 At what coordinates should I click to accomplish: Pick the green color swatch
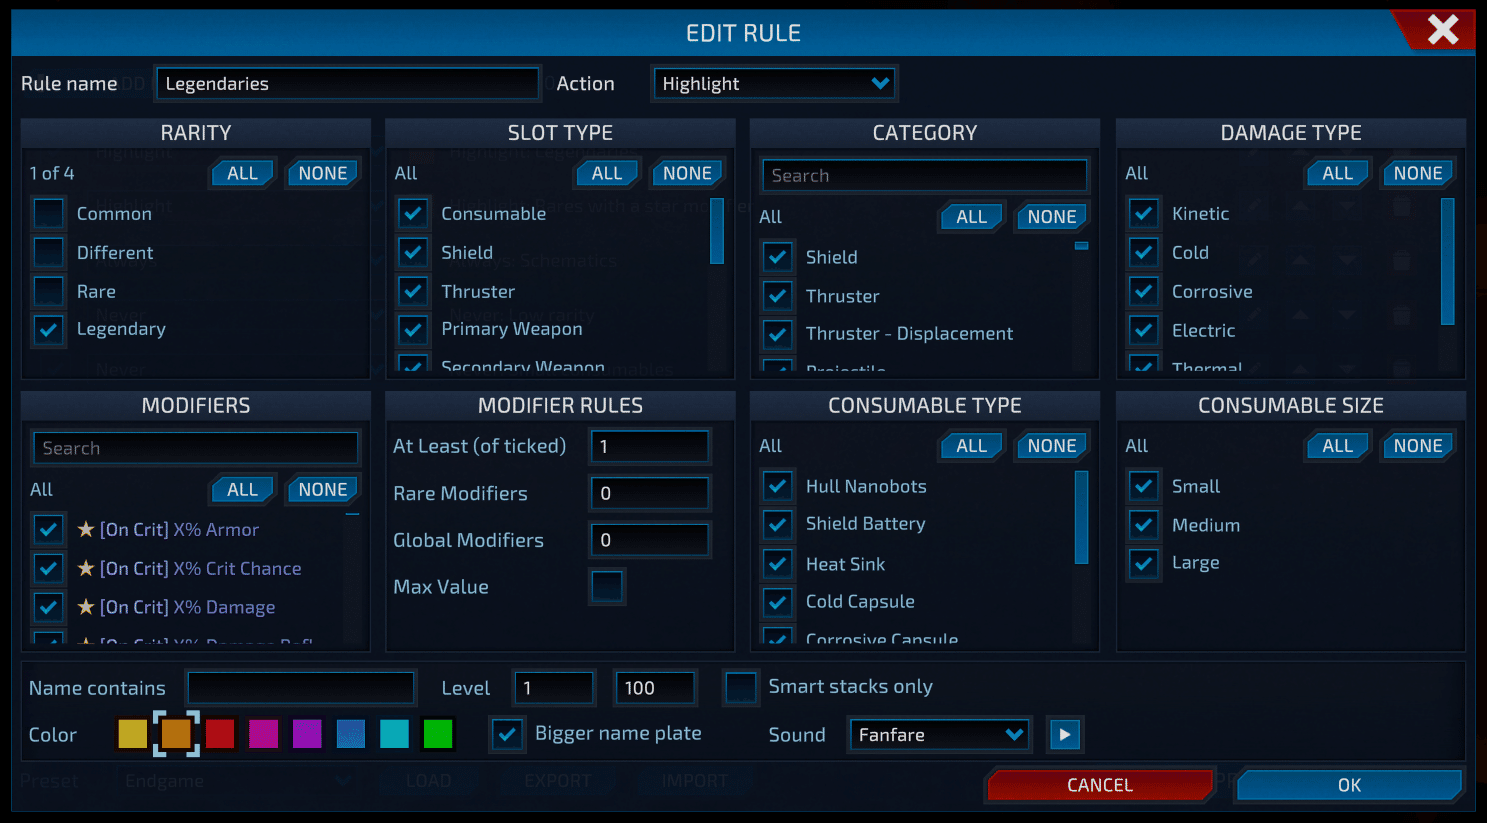438,734
